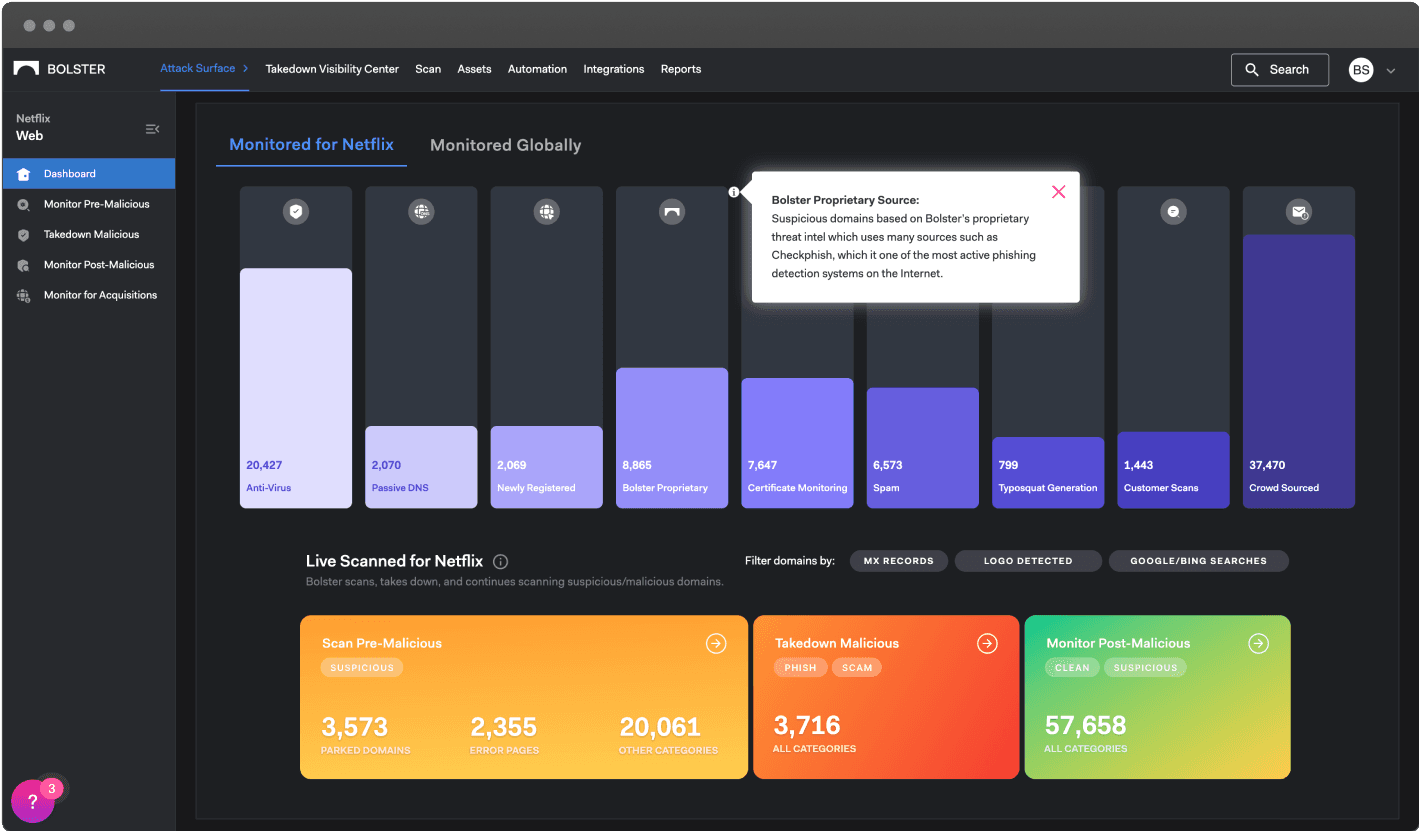Viewport: 1419px width, 831px height.
Task: Click the Crowd Sourced mail icon
Action: coord(1299,212)
